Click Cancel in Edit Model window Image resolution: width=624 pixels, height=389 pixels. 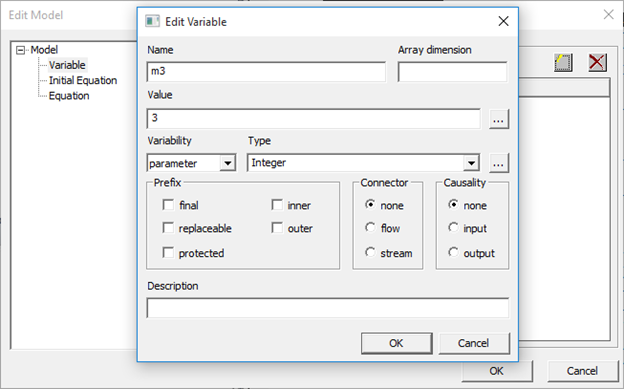(582, 371)
